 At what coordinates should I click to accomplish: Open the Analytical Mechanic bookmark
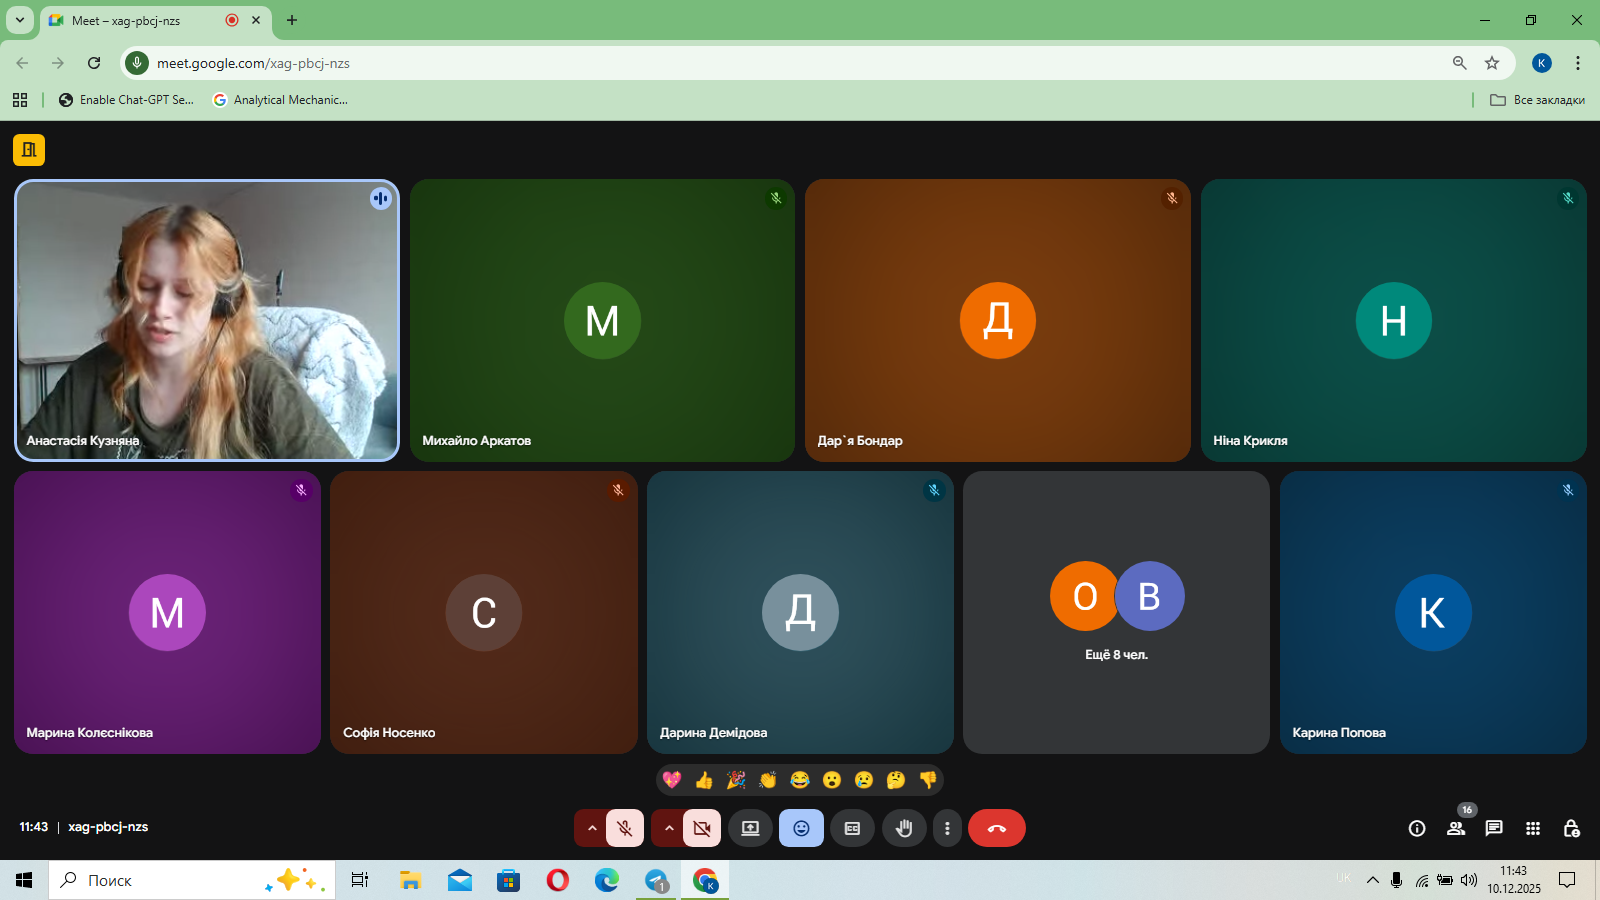pyautogui.click(x=281, y=100)
